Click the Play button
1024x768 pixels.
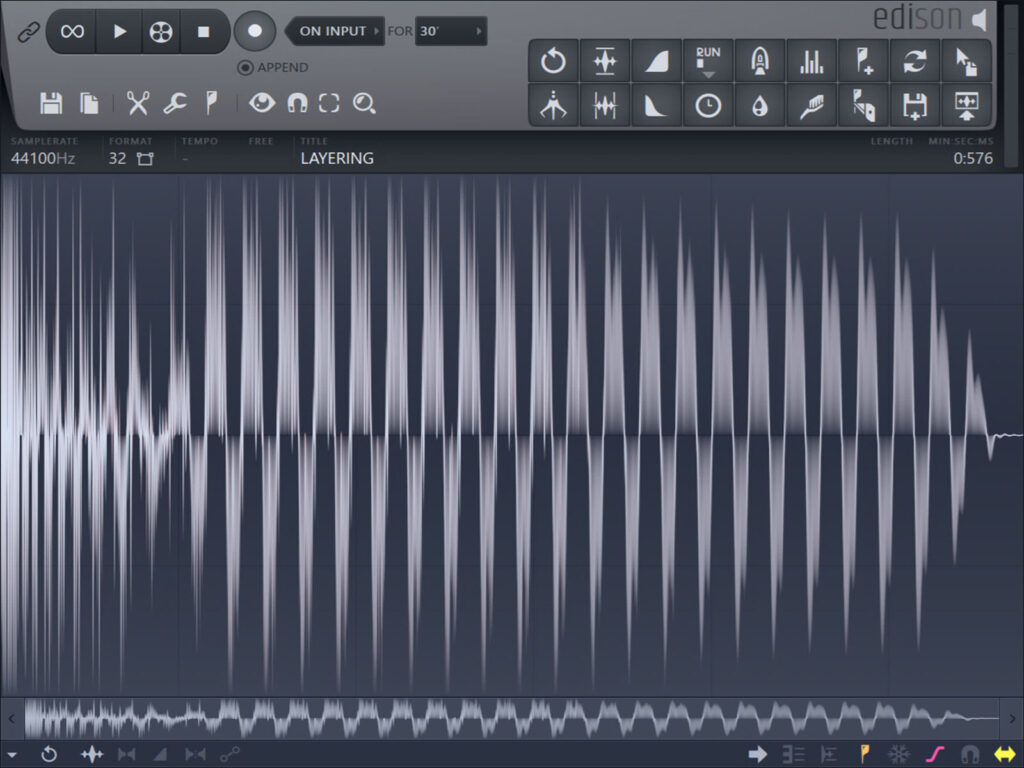[x=119, y=31]
